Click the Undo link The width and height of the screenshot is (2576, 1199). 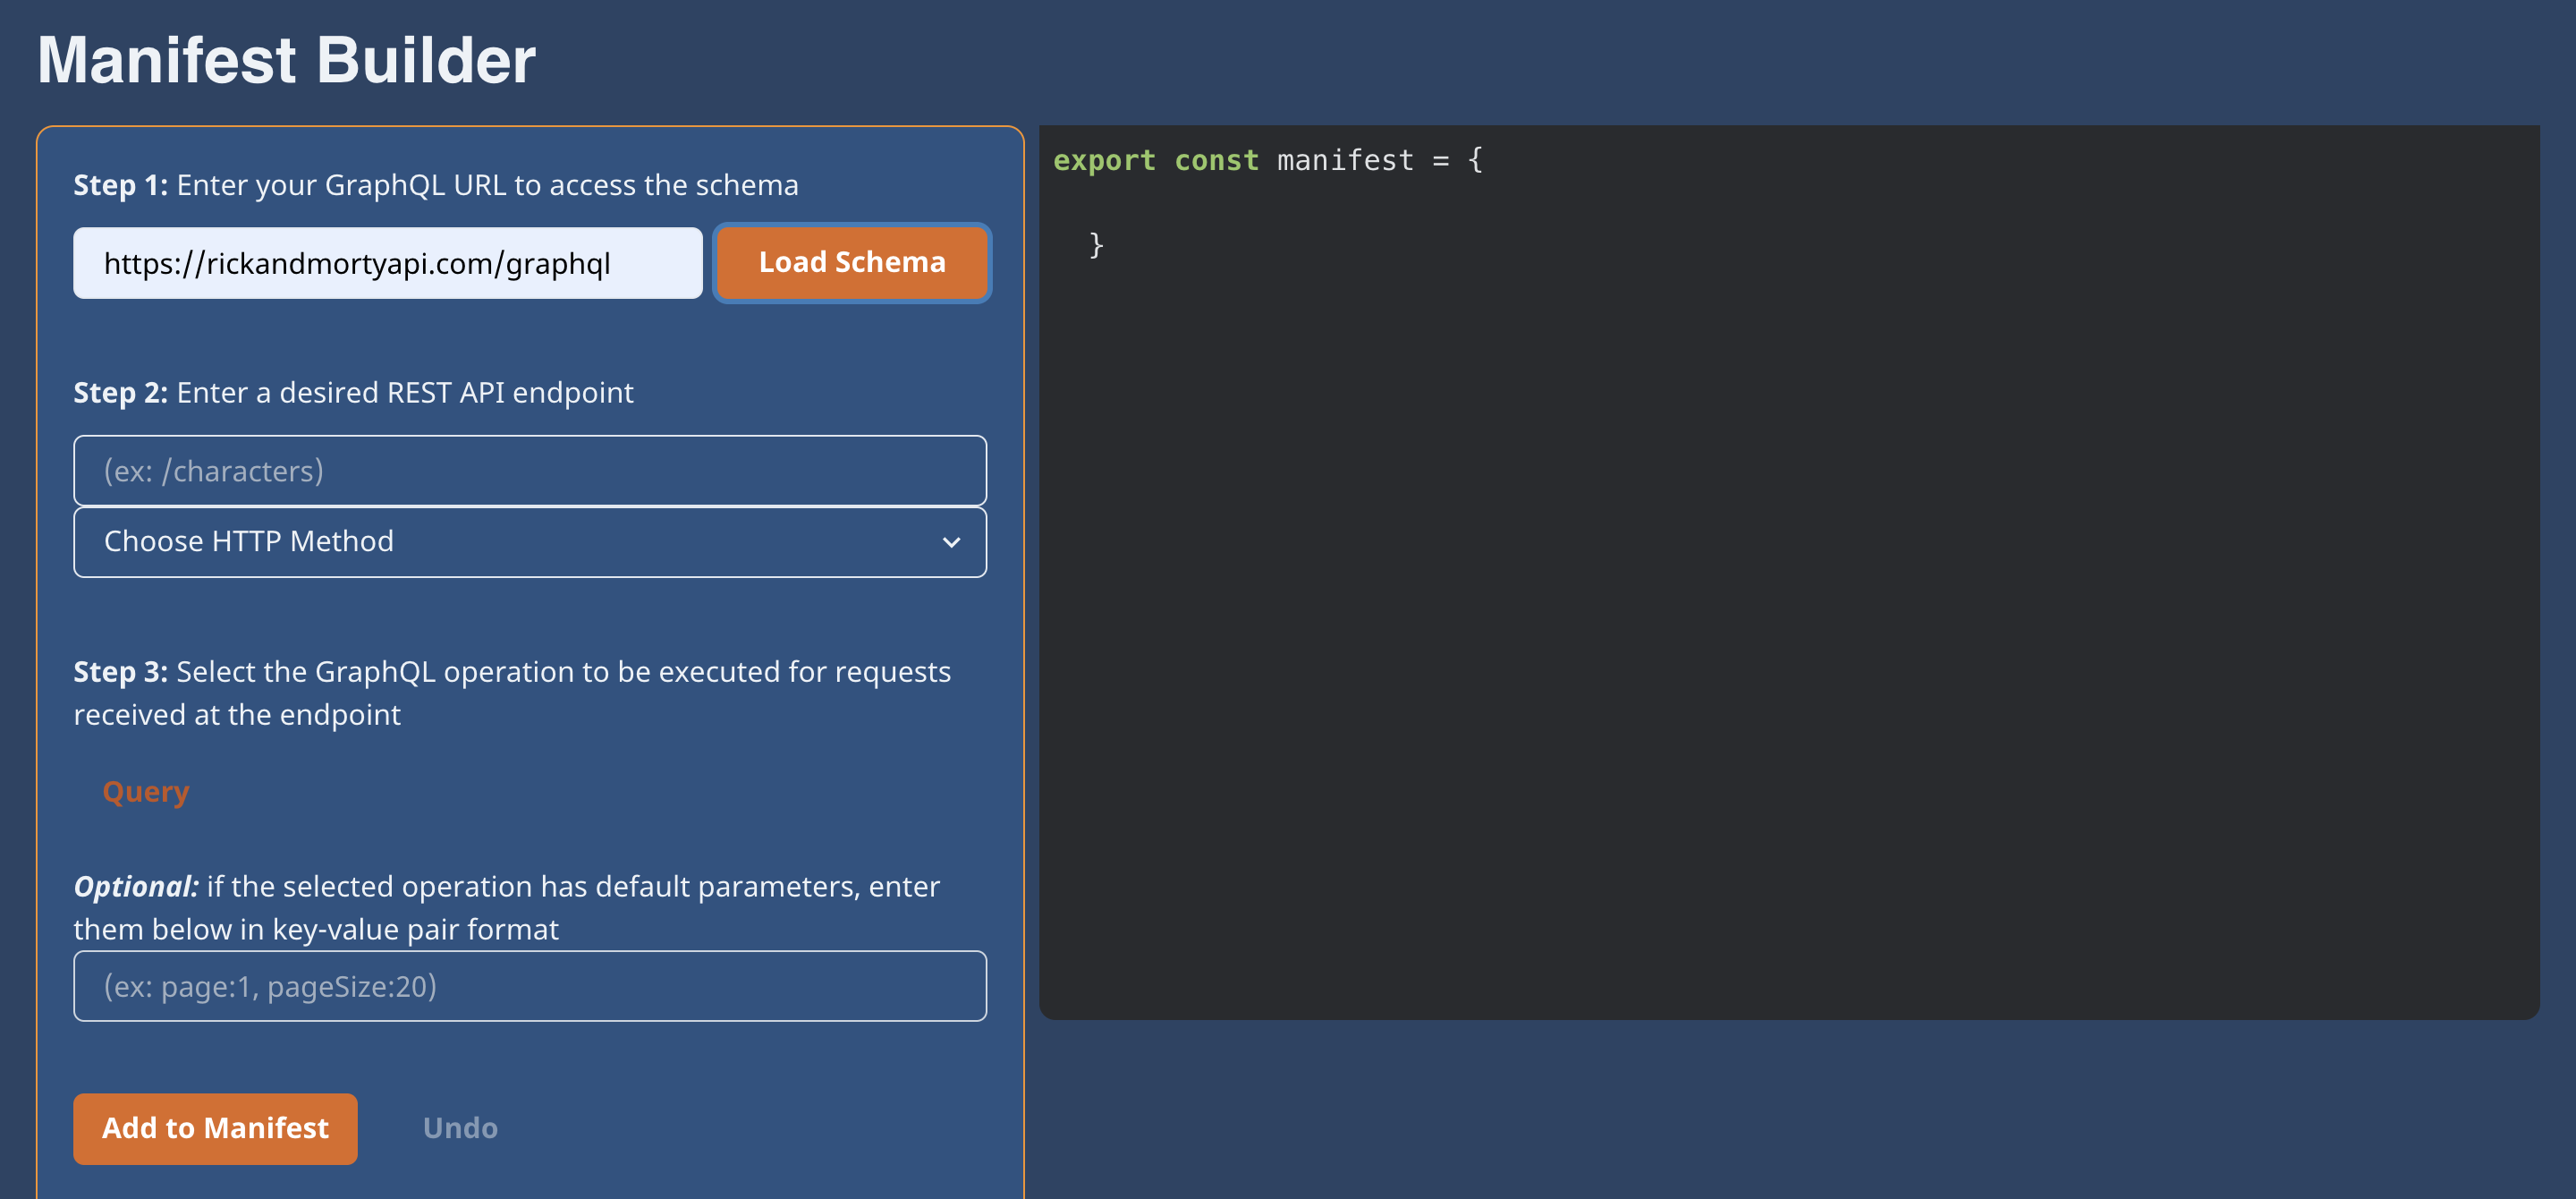click(460, 1128)
